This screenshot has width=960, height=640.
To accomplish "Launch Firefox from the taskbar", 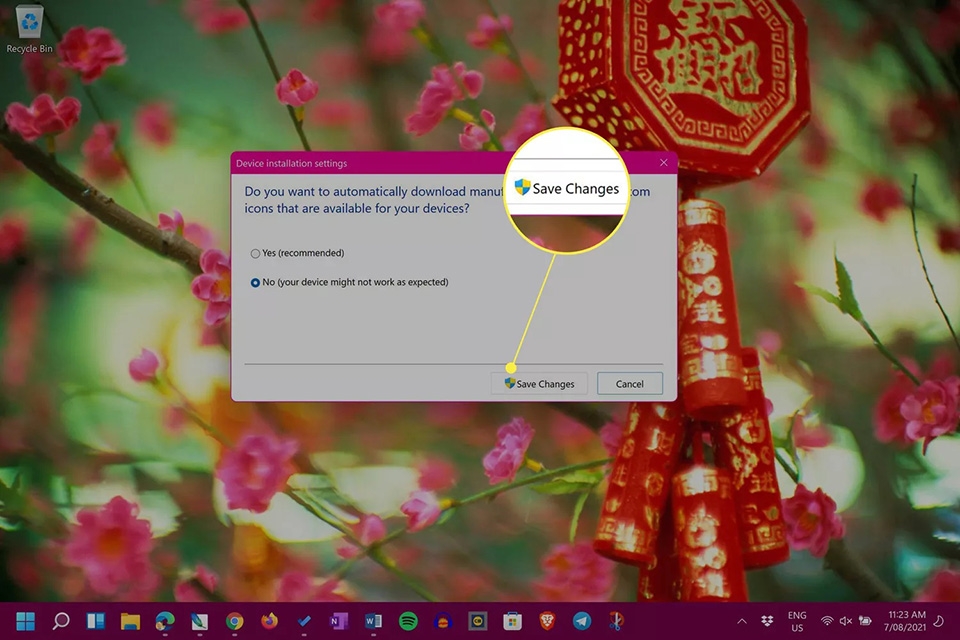I will 268,620.
